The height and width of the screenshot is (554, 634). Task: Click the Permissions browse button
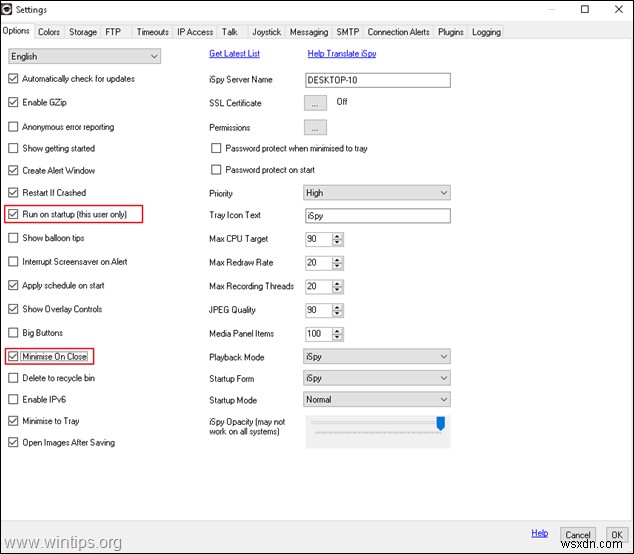coord(315,127)
